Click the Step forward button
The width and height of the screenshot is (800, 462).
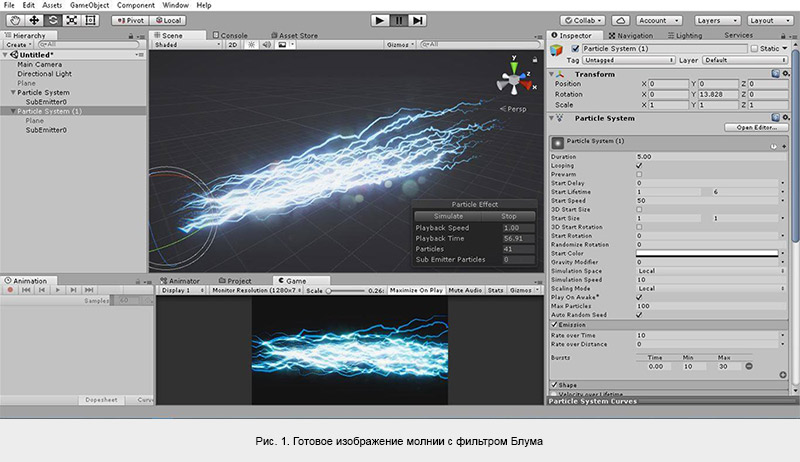pos(419,20)
